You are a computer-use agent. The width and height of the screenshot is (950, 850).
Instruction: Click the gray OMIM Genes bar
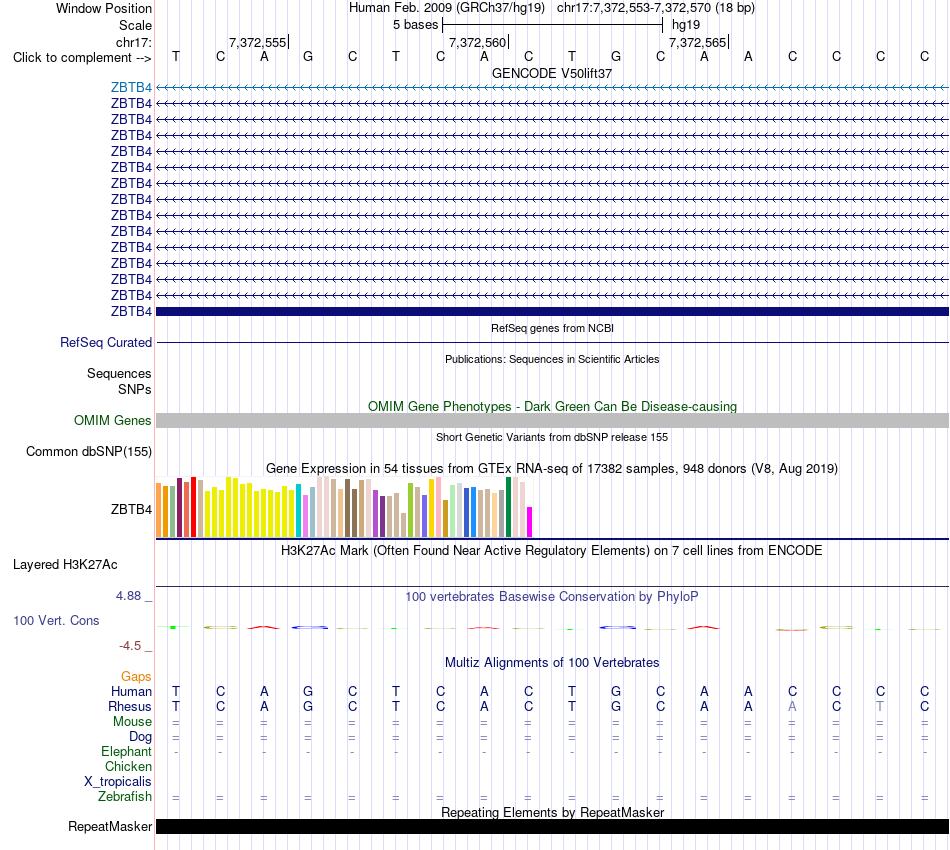click(x=552, y=420)
